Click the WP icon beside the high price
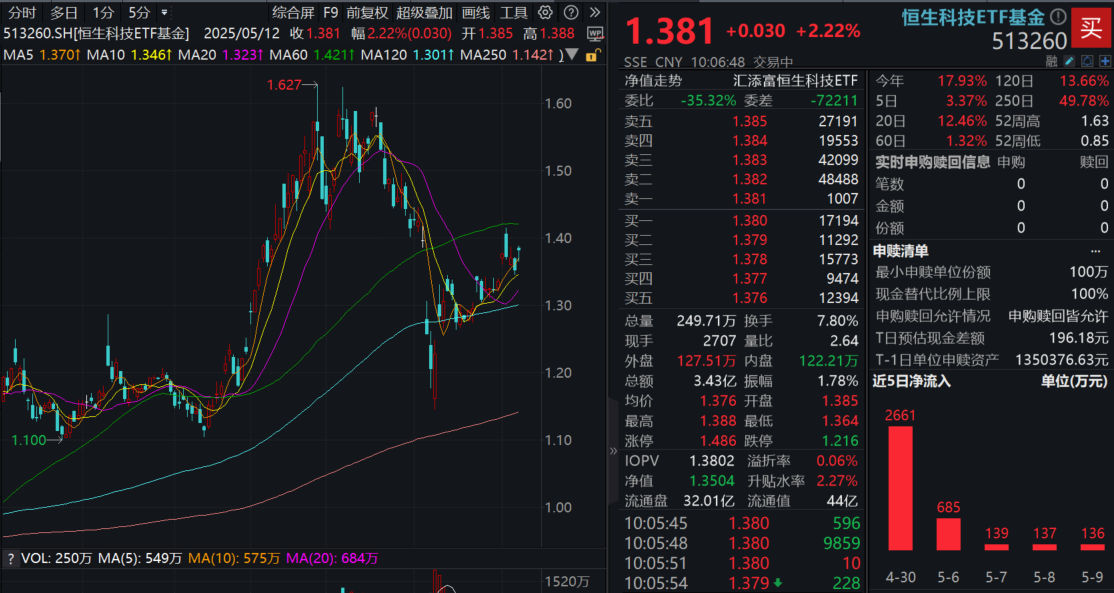Viewport: 1114px width, 593px height. coord(594,32)
